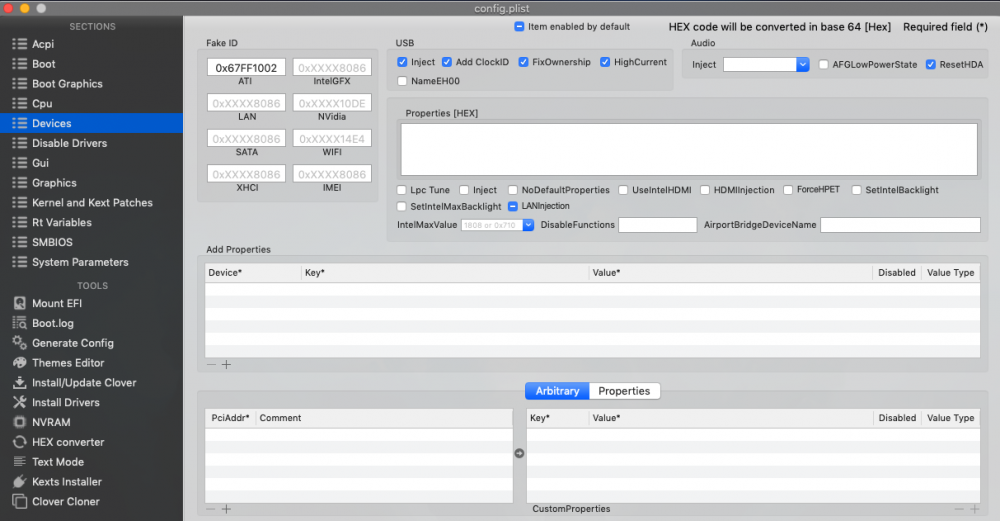The height and width of the screenshot is (521, 1000).
Task: Switch to the Properties tab
Action: pyautogui.click(x=624, y=391)
